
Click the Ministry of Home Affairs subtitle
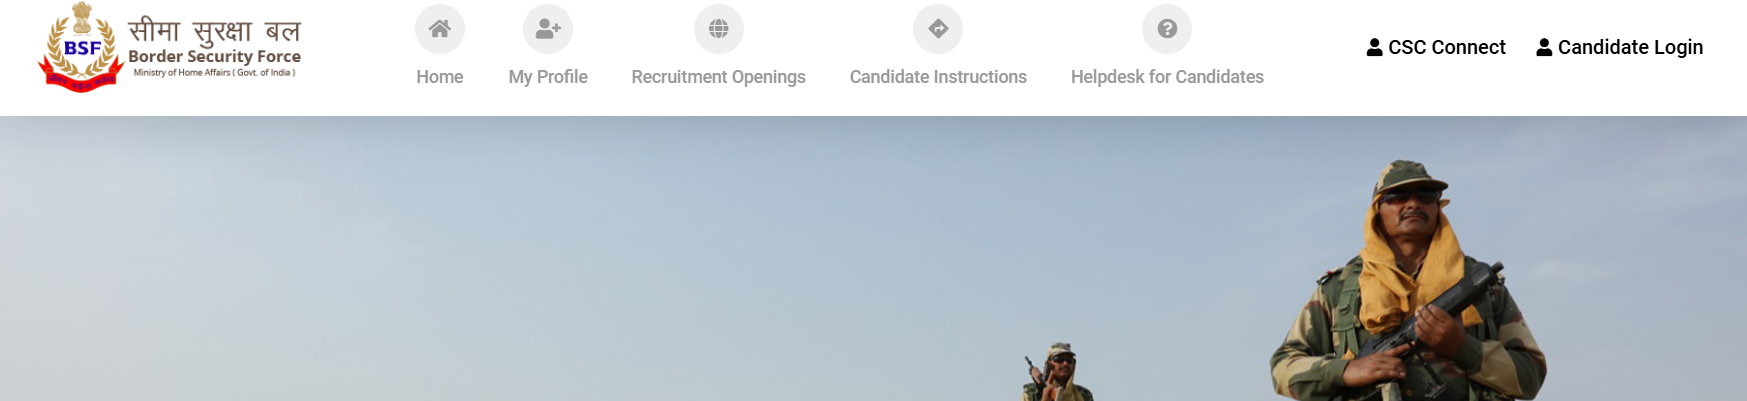coord(214,72)
